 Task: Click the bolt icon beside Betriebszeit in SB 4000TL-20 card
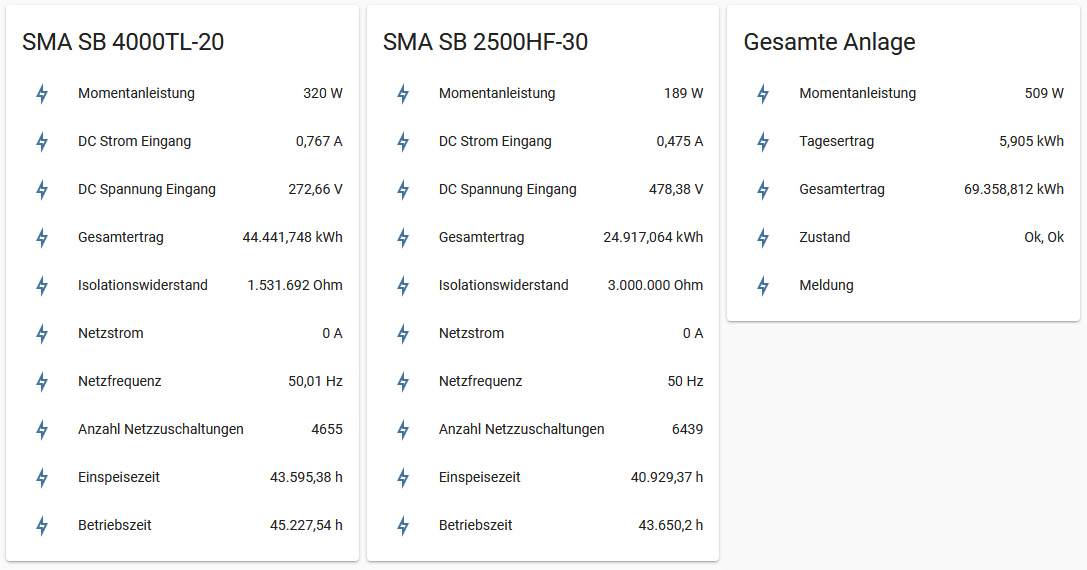pyautogui.click(x=42, y=526)
